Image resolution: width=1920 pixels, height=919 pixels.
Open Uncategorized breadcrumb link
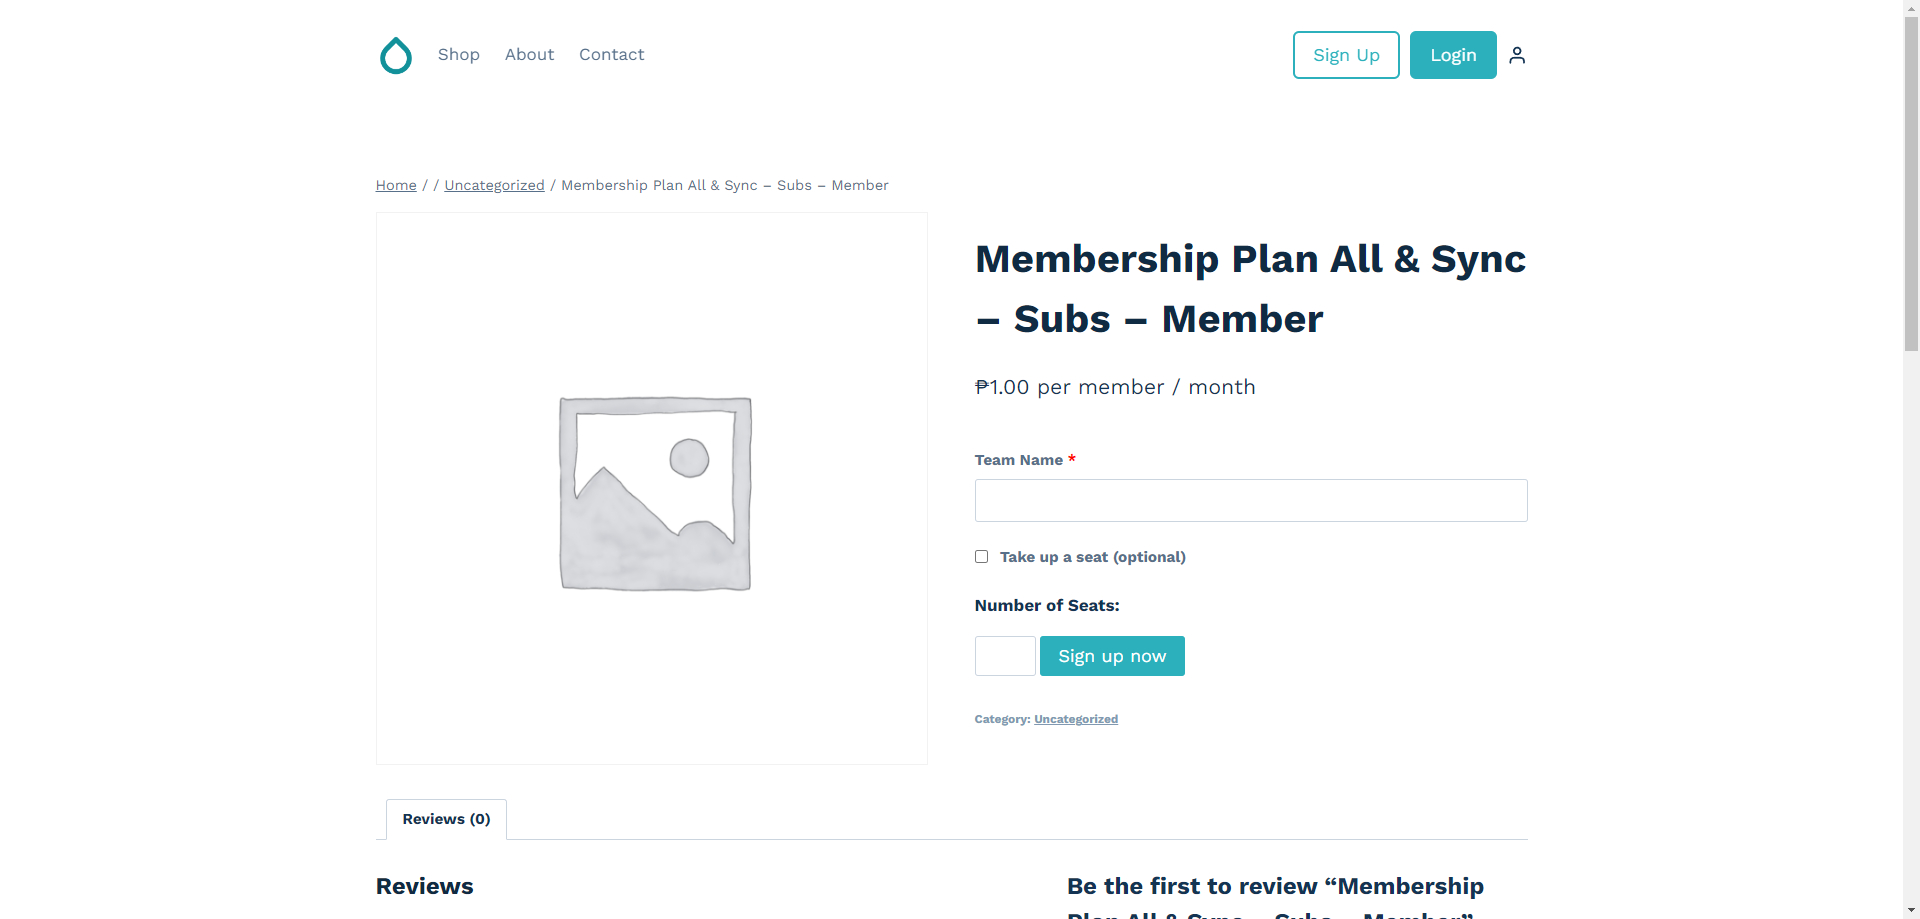point(494,185)
